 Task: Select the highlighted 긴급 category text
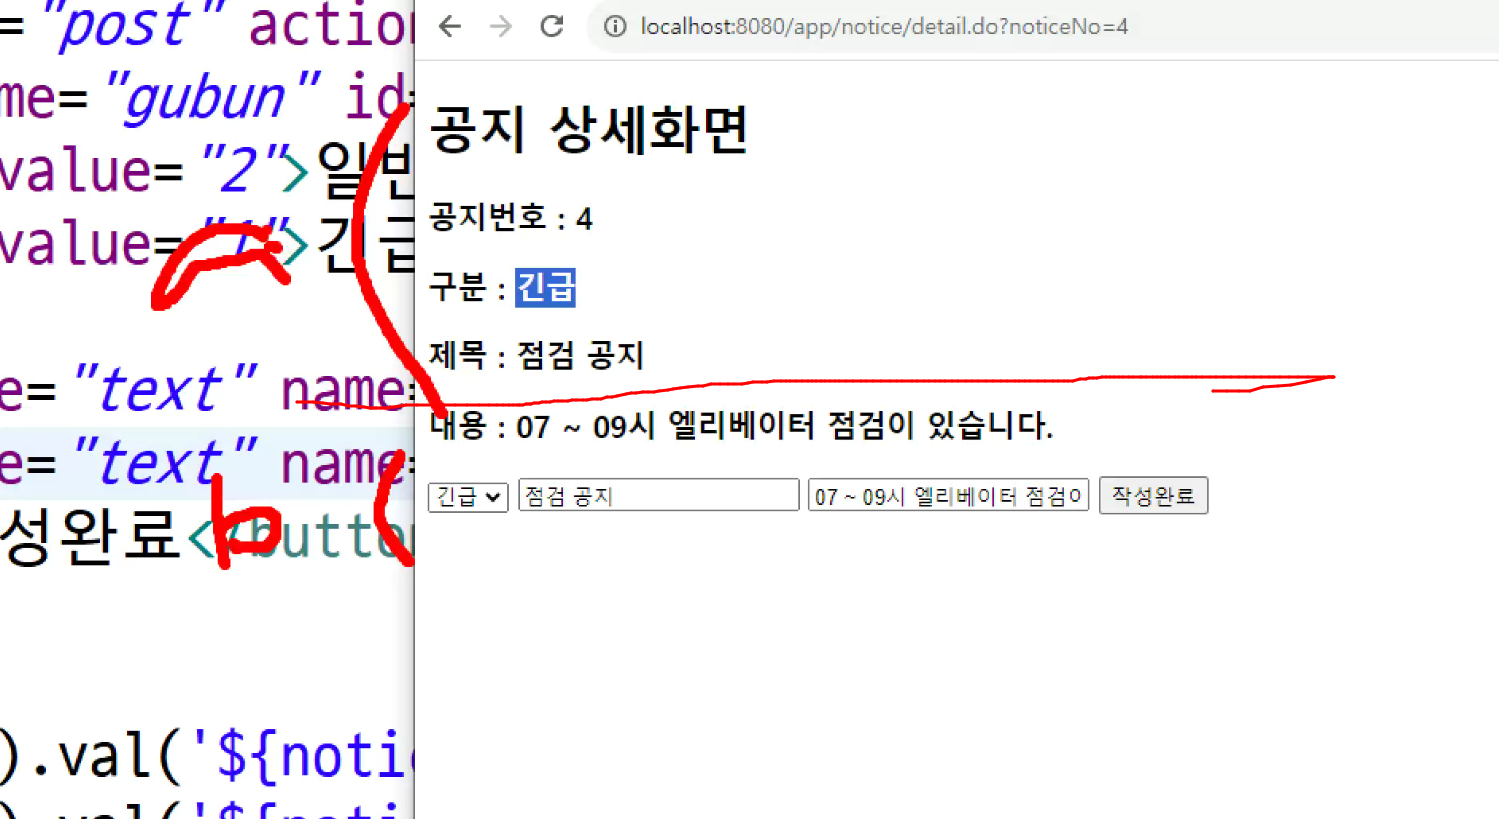pyautogui.click(x=545, y=288)
